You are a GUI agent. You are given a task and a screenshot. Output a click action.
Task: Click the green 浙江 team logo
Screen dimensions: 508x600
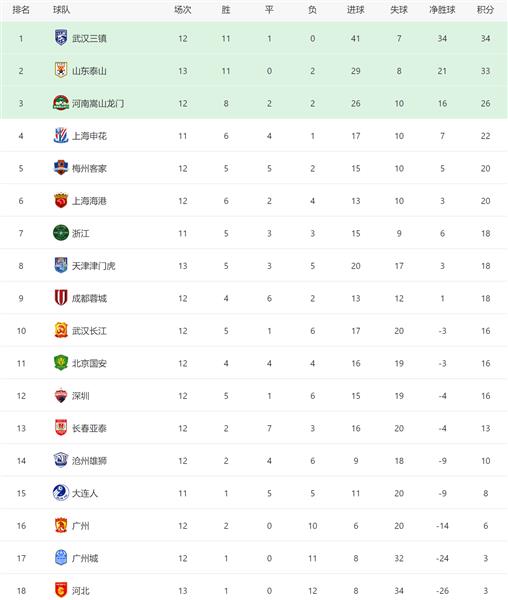61,233
